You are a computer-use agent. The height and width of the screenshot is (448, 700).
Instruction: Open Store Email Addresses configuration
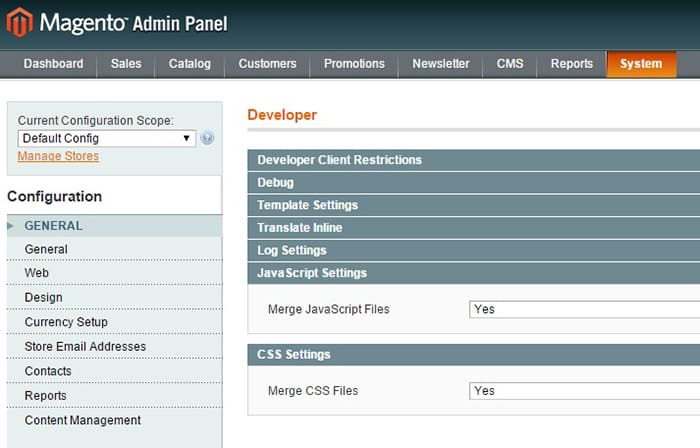tap(85, 347)
